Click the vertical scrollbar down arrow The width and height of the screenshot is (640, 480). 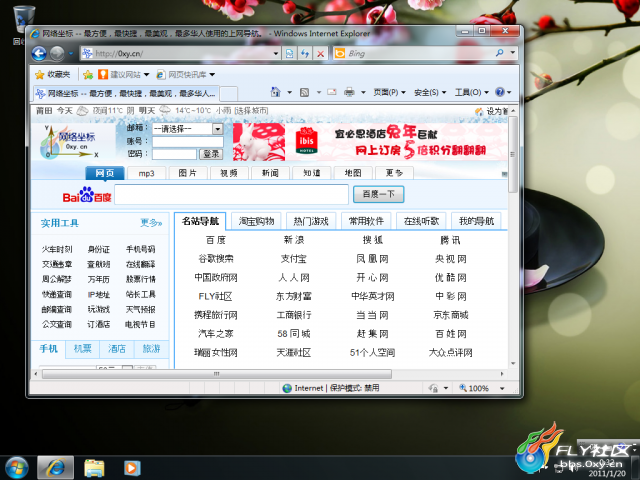point(513,363)
